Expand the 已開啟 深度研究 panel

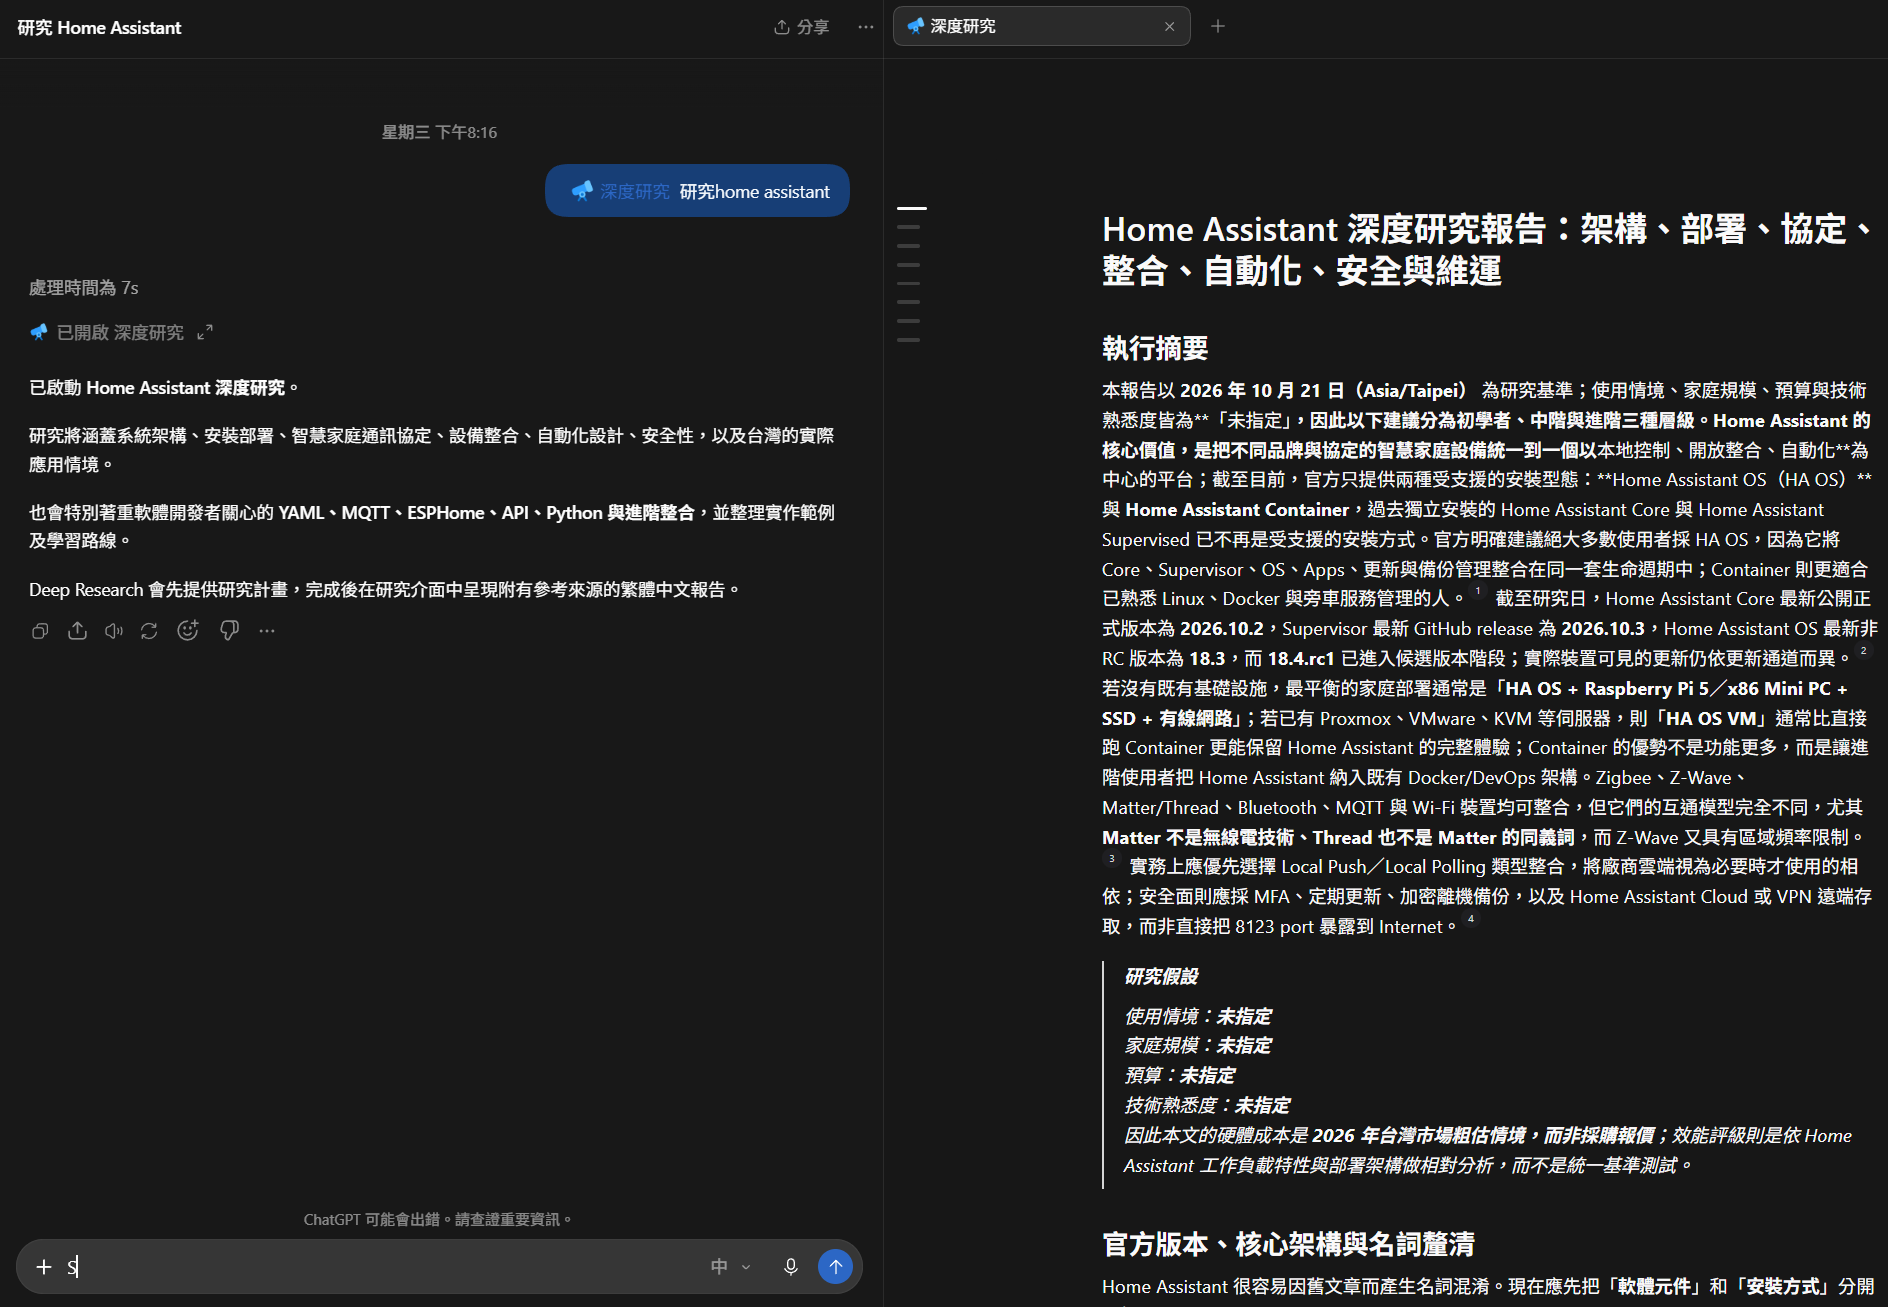coord(205,332)
